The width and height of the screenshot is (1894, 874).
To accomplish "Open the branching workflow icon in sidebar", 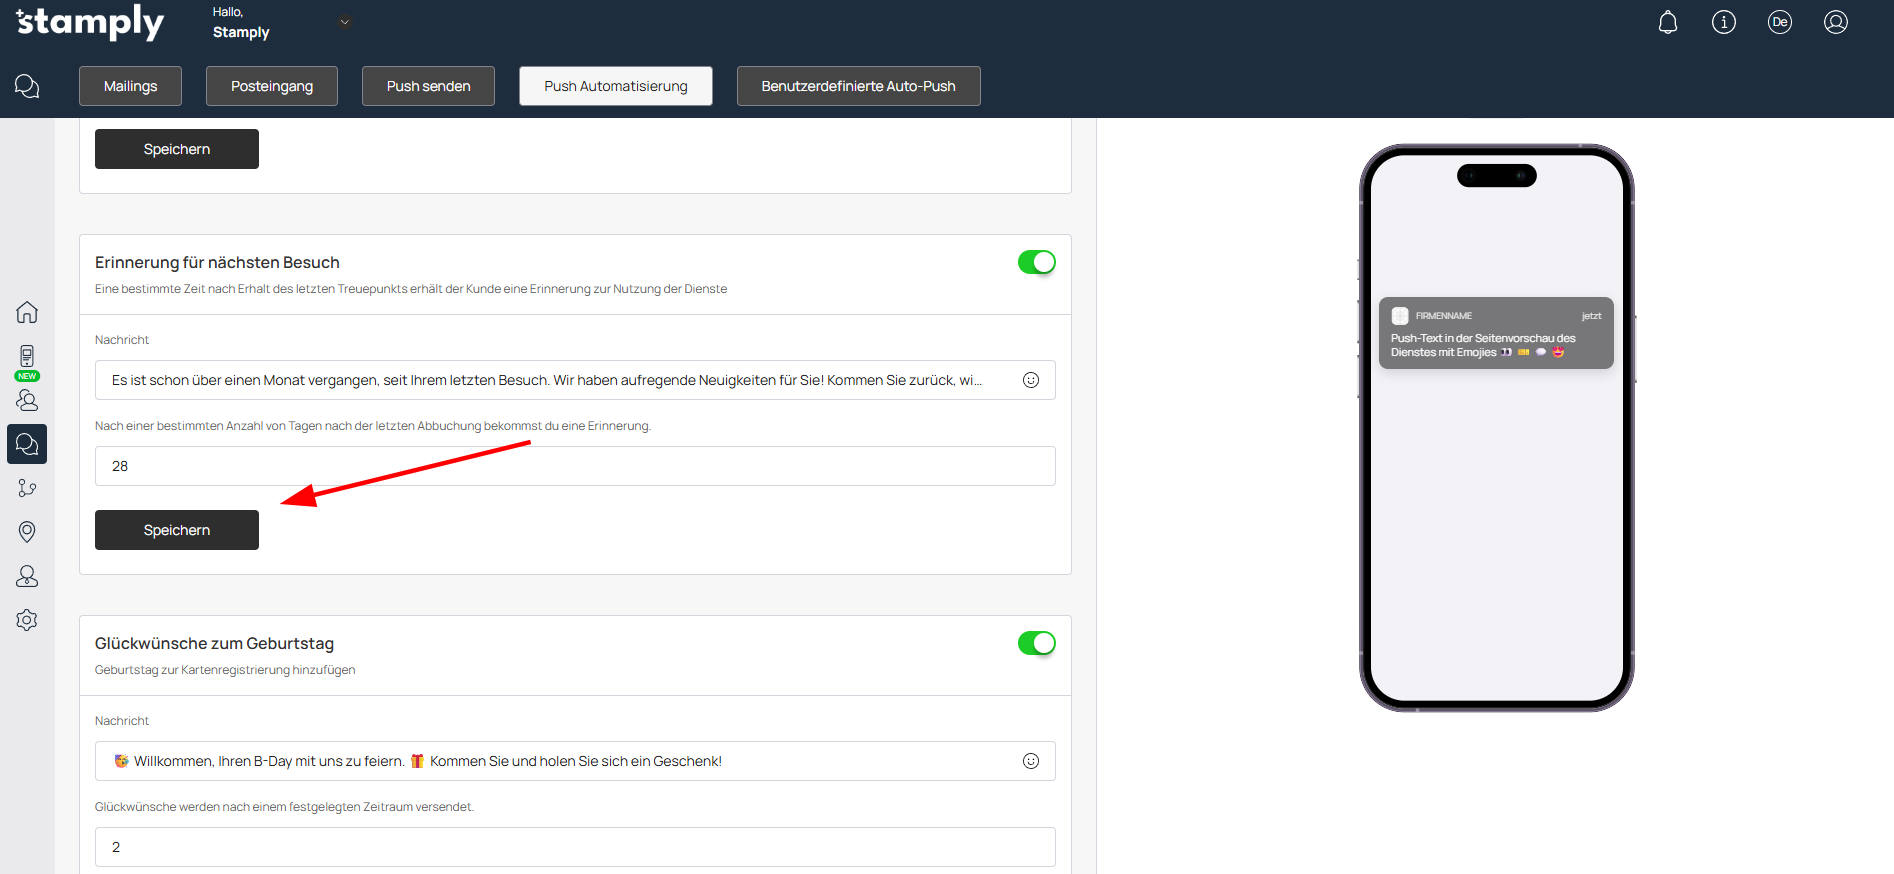I will [x=27, y=488].
